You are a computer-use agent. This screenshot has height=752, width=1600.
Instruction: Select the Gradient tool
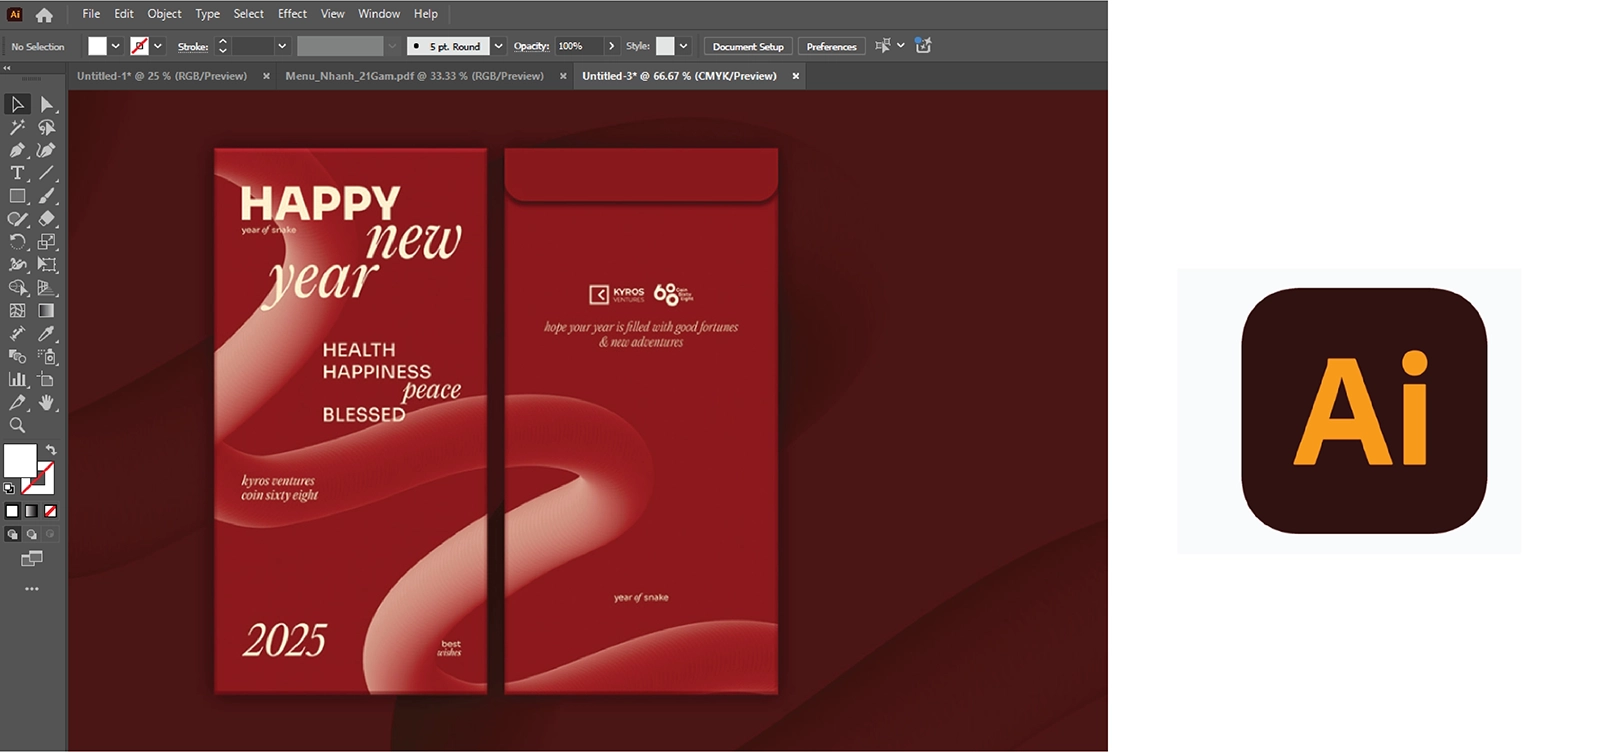[x=46, y=311]
